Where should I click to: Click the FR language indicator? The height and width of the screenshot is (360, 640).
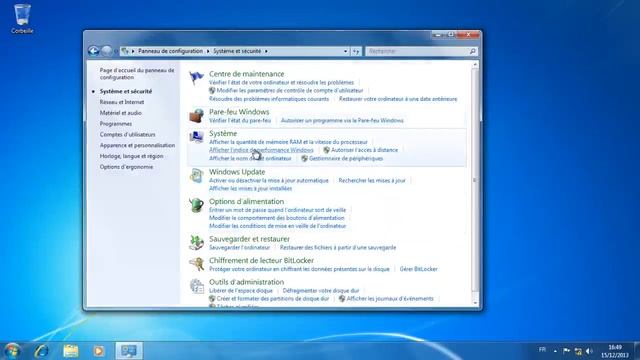point(542,350)
